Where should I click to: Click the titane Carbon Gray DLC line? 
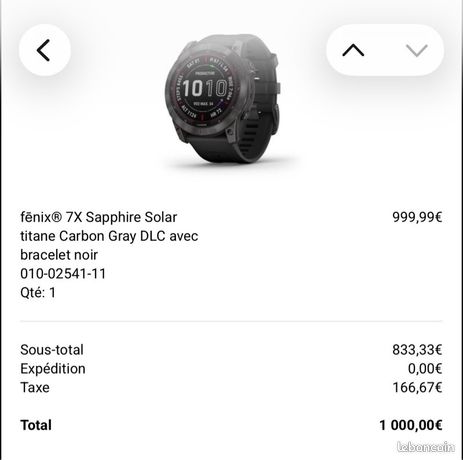[x=109, y=236]
